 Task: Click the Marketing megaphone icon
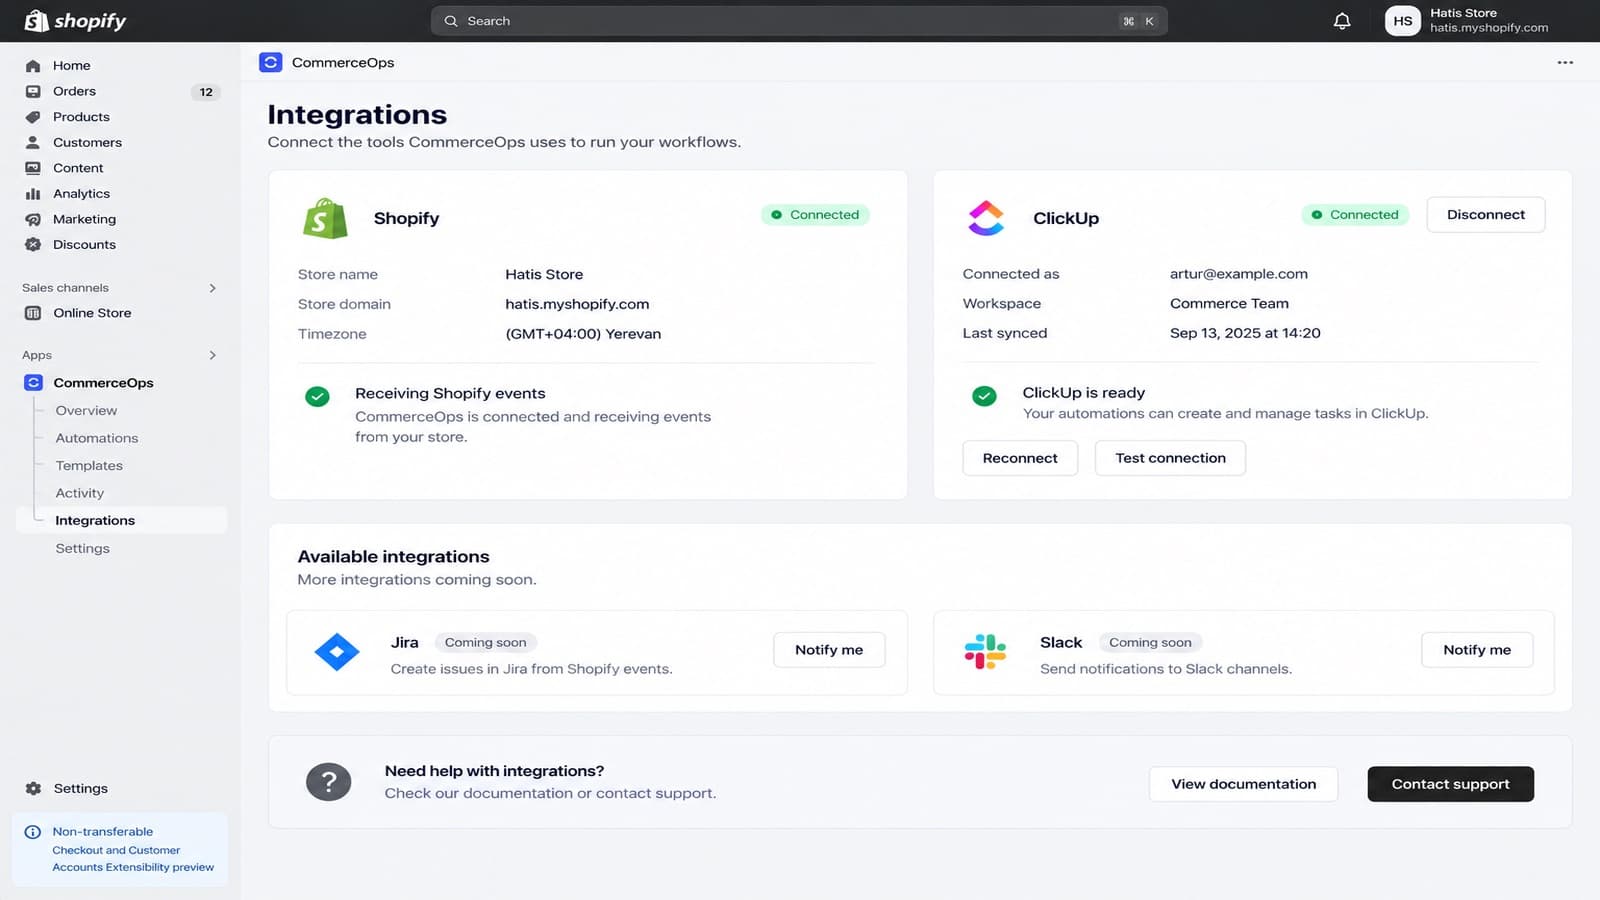pos(33,219)
